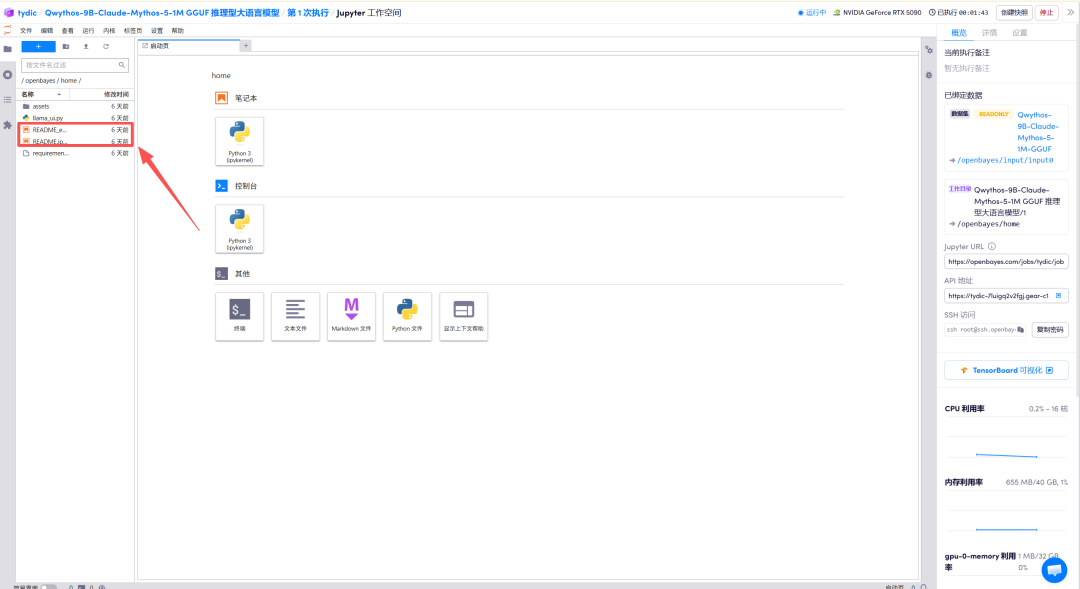Select the README_e... file
This screenshot has height=589, width=1080.
[75, 130]
